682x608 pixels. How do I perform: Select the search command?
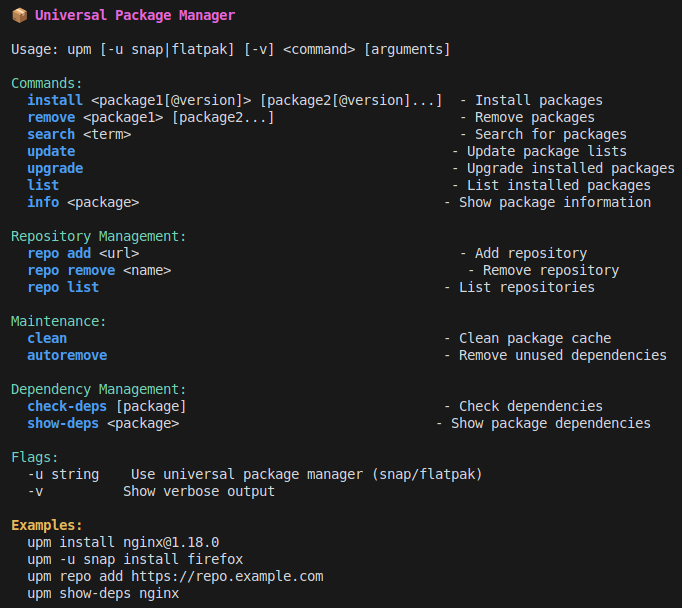tap(51, 134)
